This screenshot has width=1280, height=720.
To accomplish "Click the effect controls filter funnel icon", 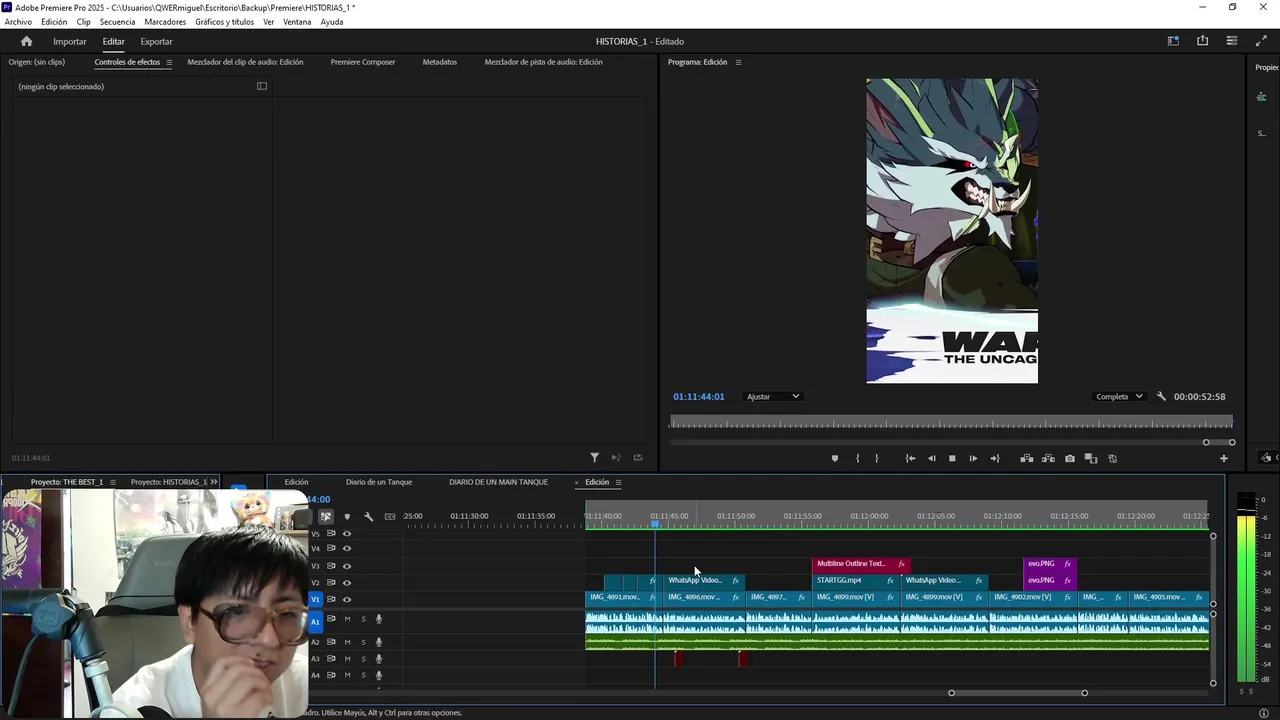I will click(594, 457).
